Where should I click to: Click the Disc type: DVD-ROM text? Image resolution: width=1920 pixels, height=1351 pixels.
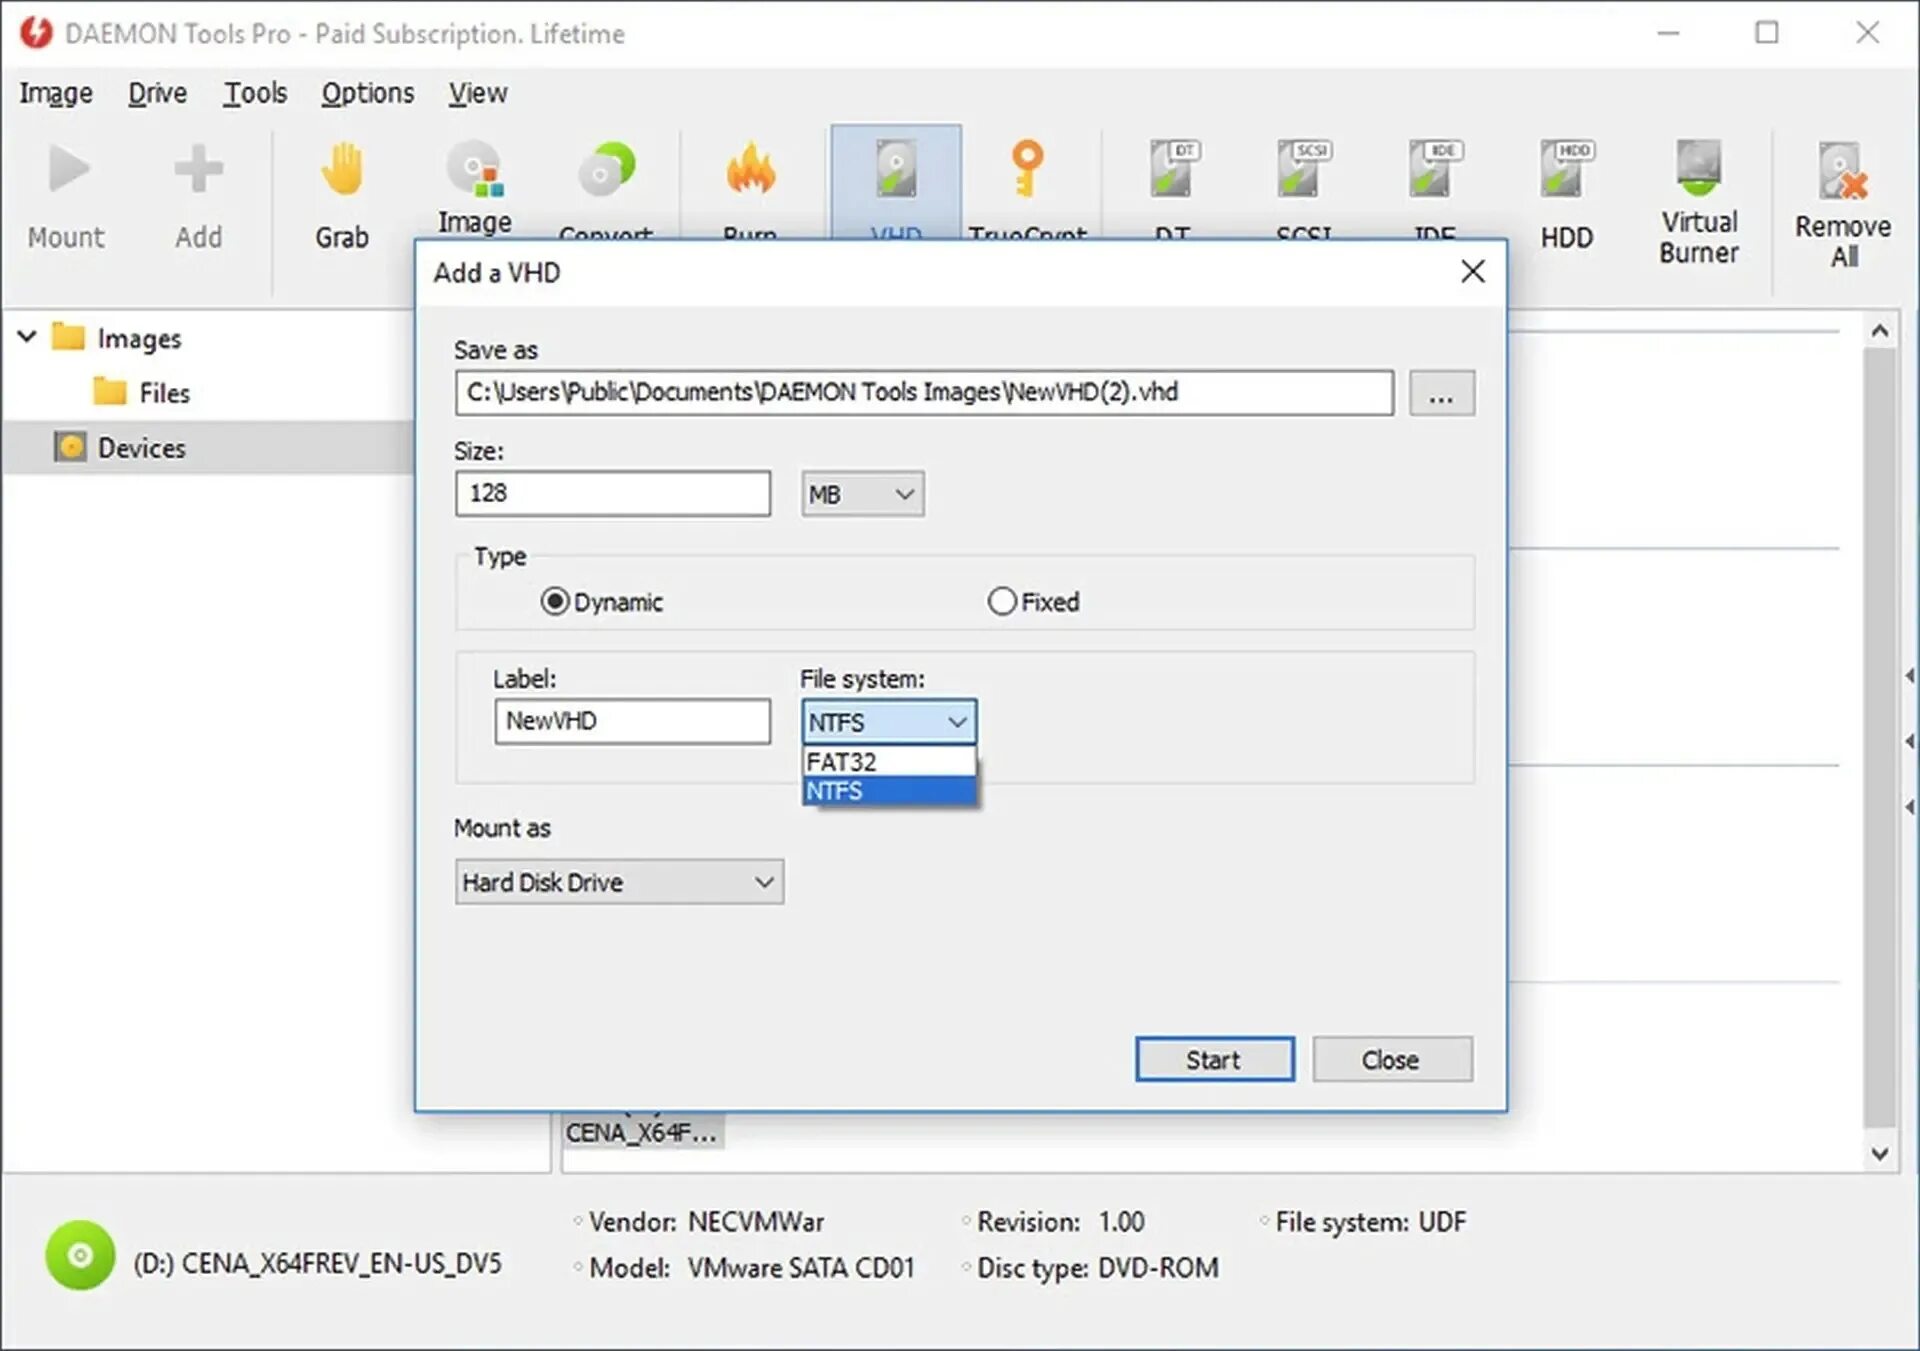point(1097,1268)
